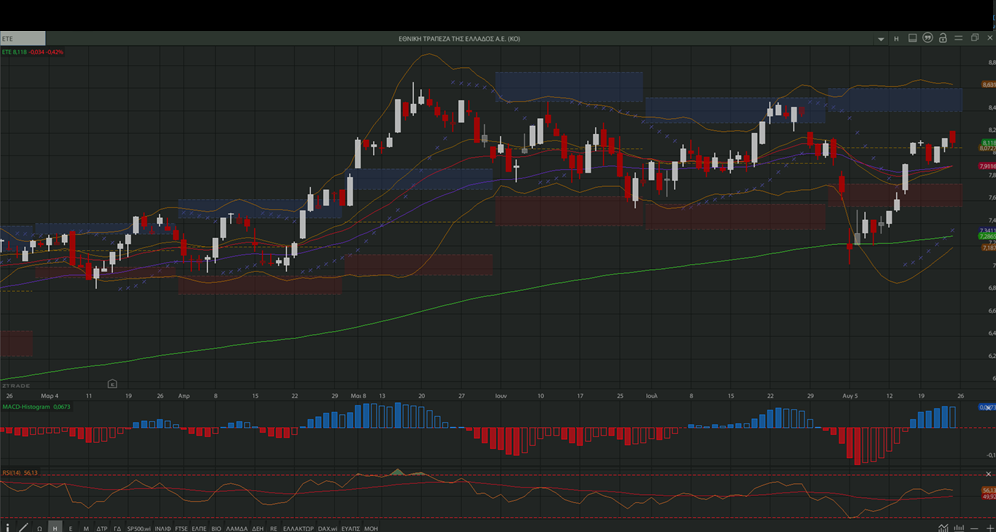The image size is (996, 532).
Task: Select the E timeframe tab at bottom
Action: 71,528
